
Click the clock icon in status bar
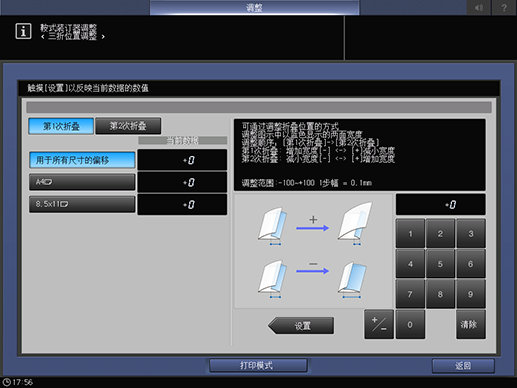[x=6, y=382]
